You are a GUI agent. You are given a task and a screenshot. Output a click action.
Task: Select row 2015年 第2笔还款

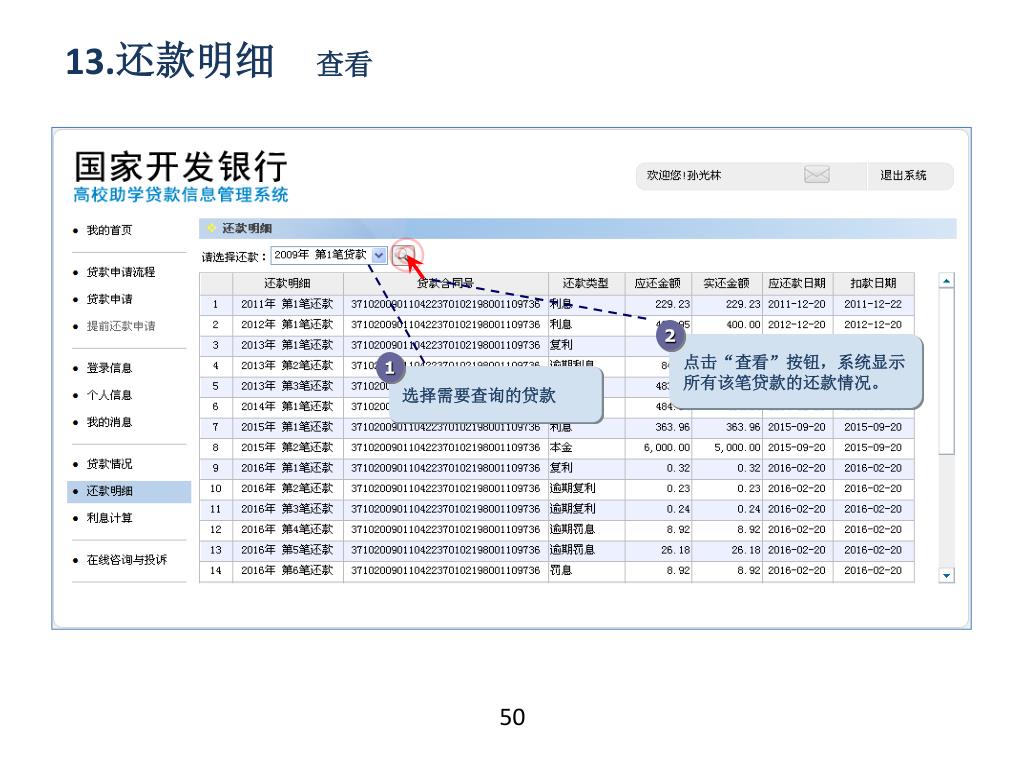556,447
